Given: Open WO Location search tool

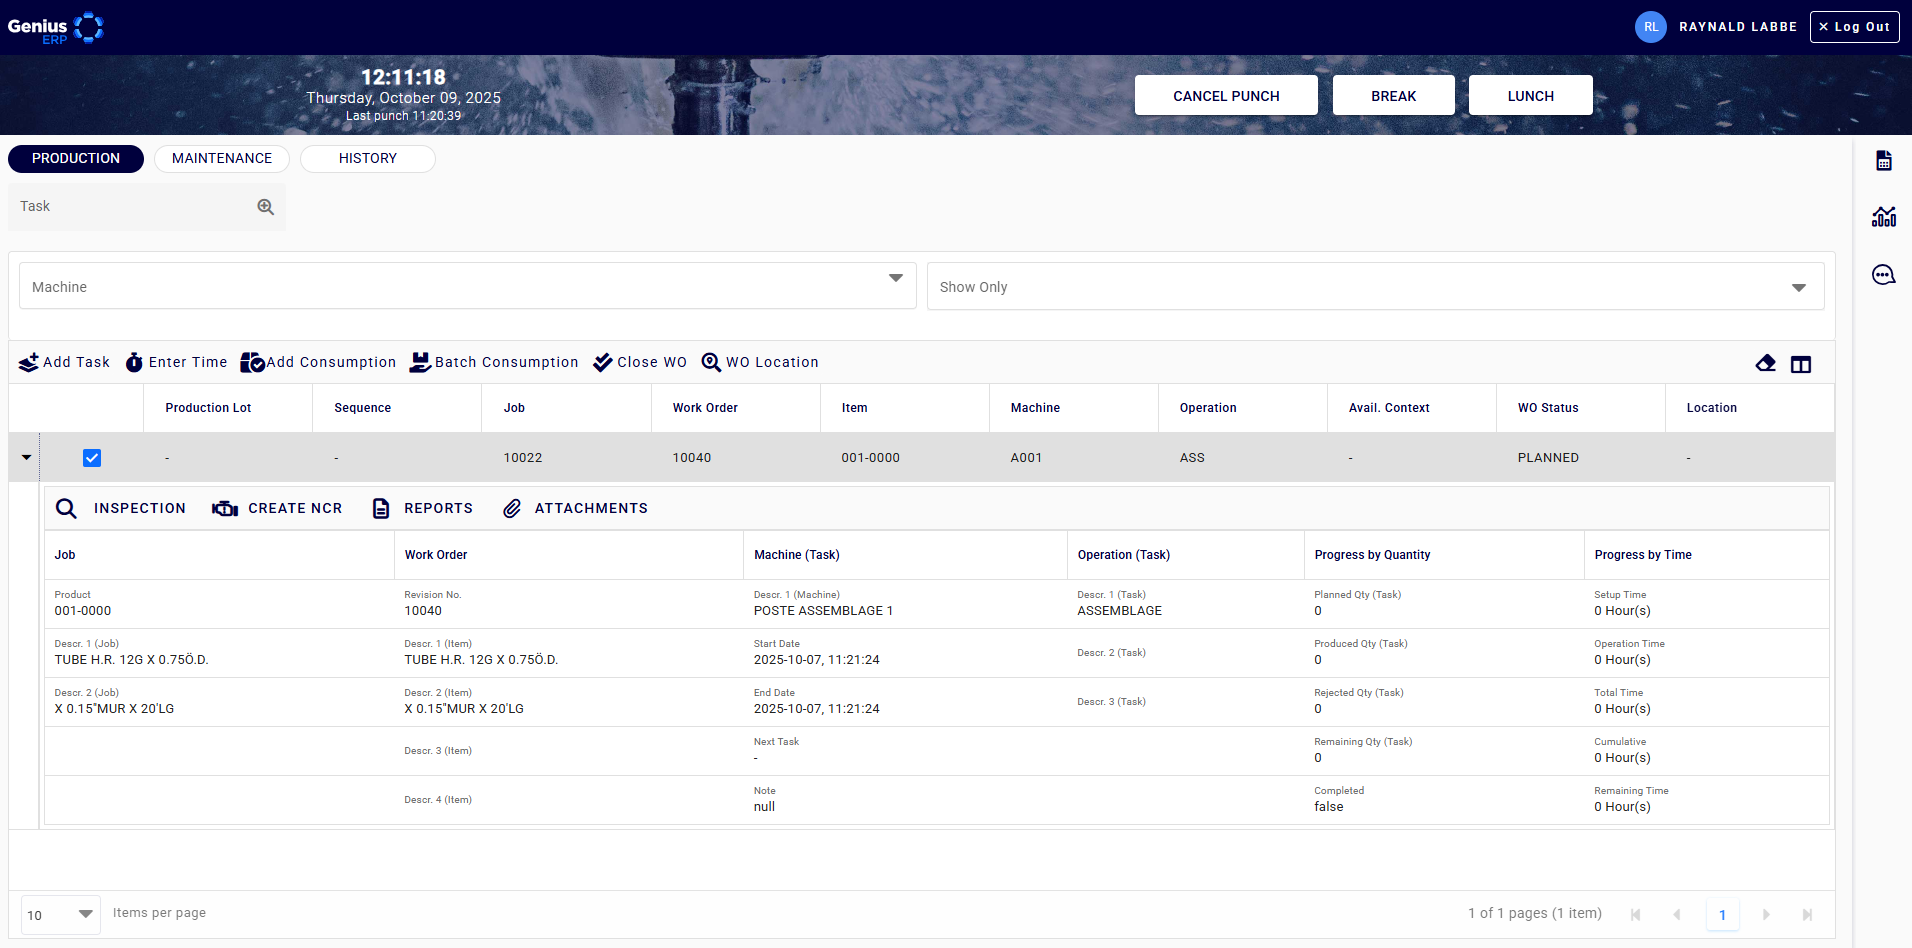Looking at the screenshot, I should coord(711,362).
